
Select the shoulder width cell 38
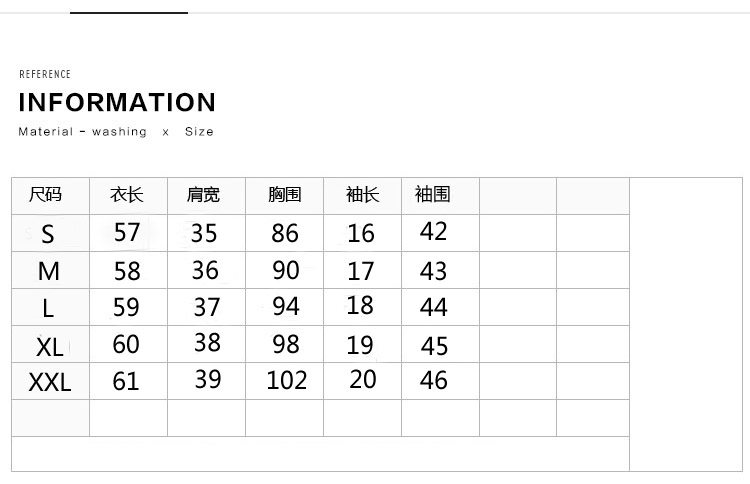(x=207, y=342)
